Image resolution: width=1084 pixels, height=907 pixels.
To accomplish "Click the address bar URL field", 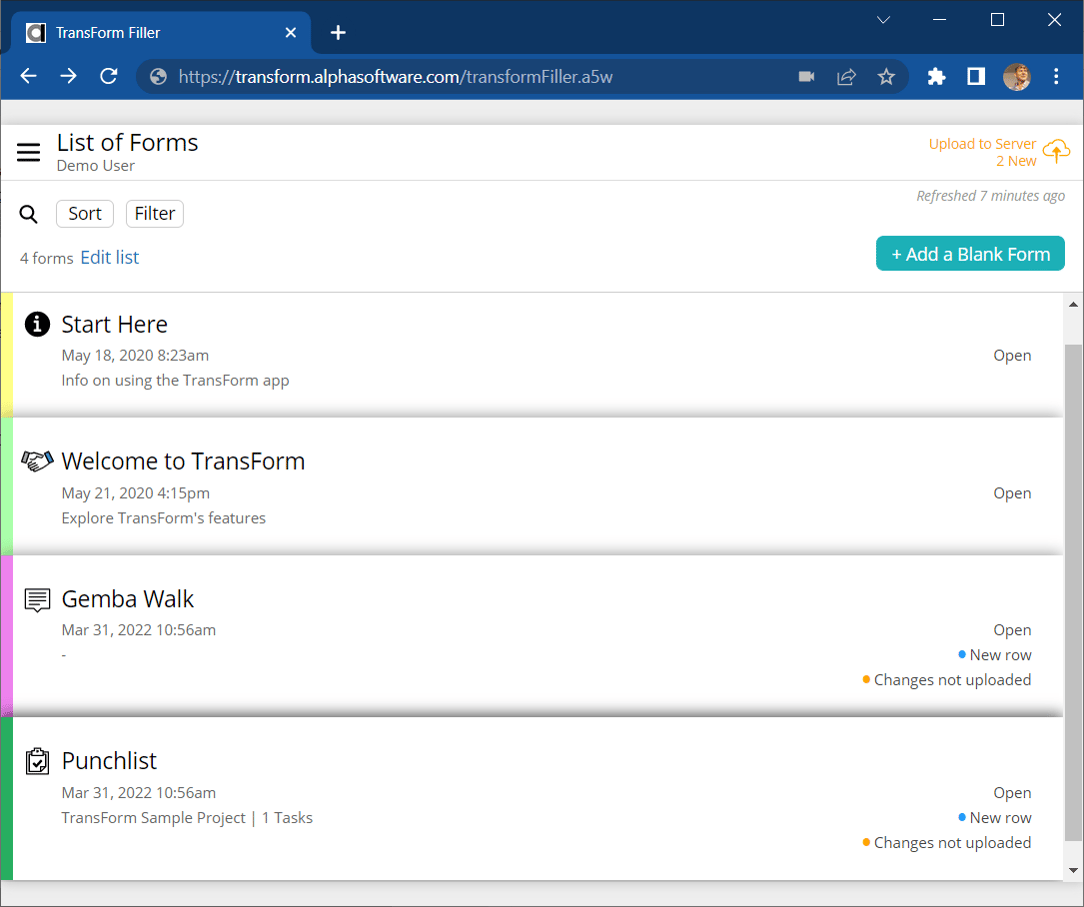I will pyautogui.click(x=400, y=76).
